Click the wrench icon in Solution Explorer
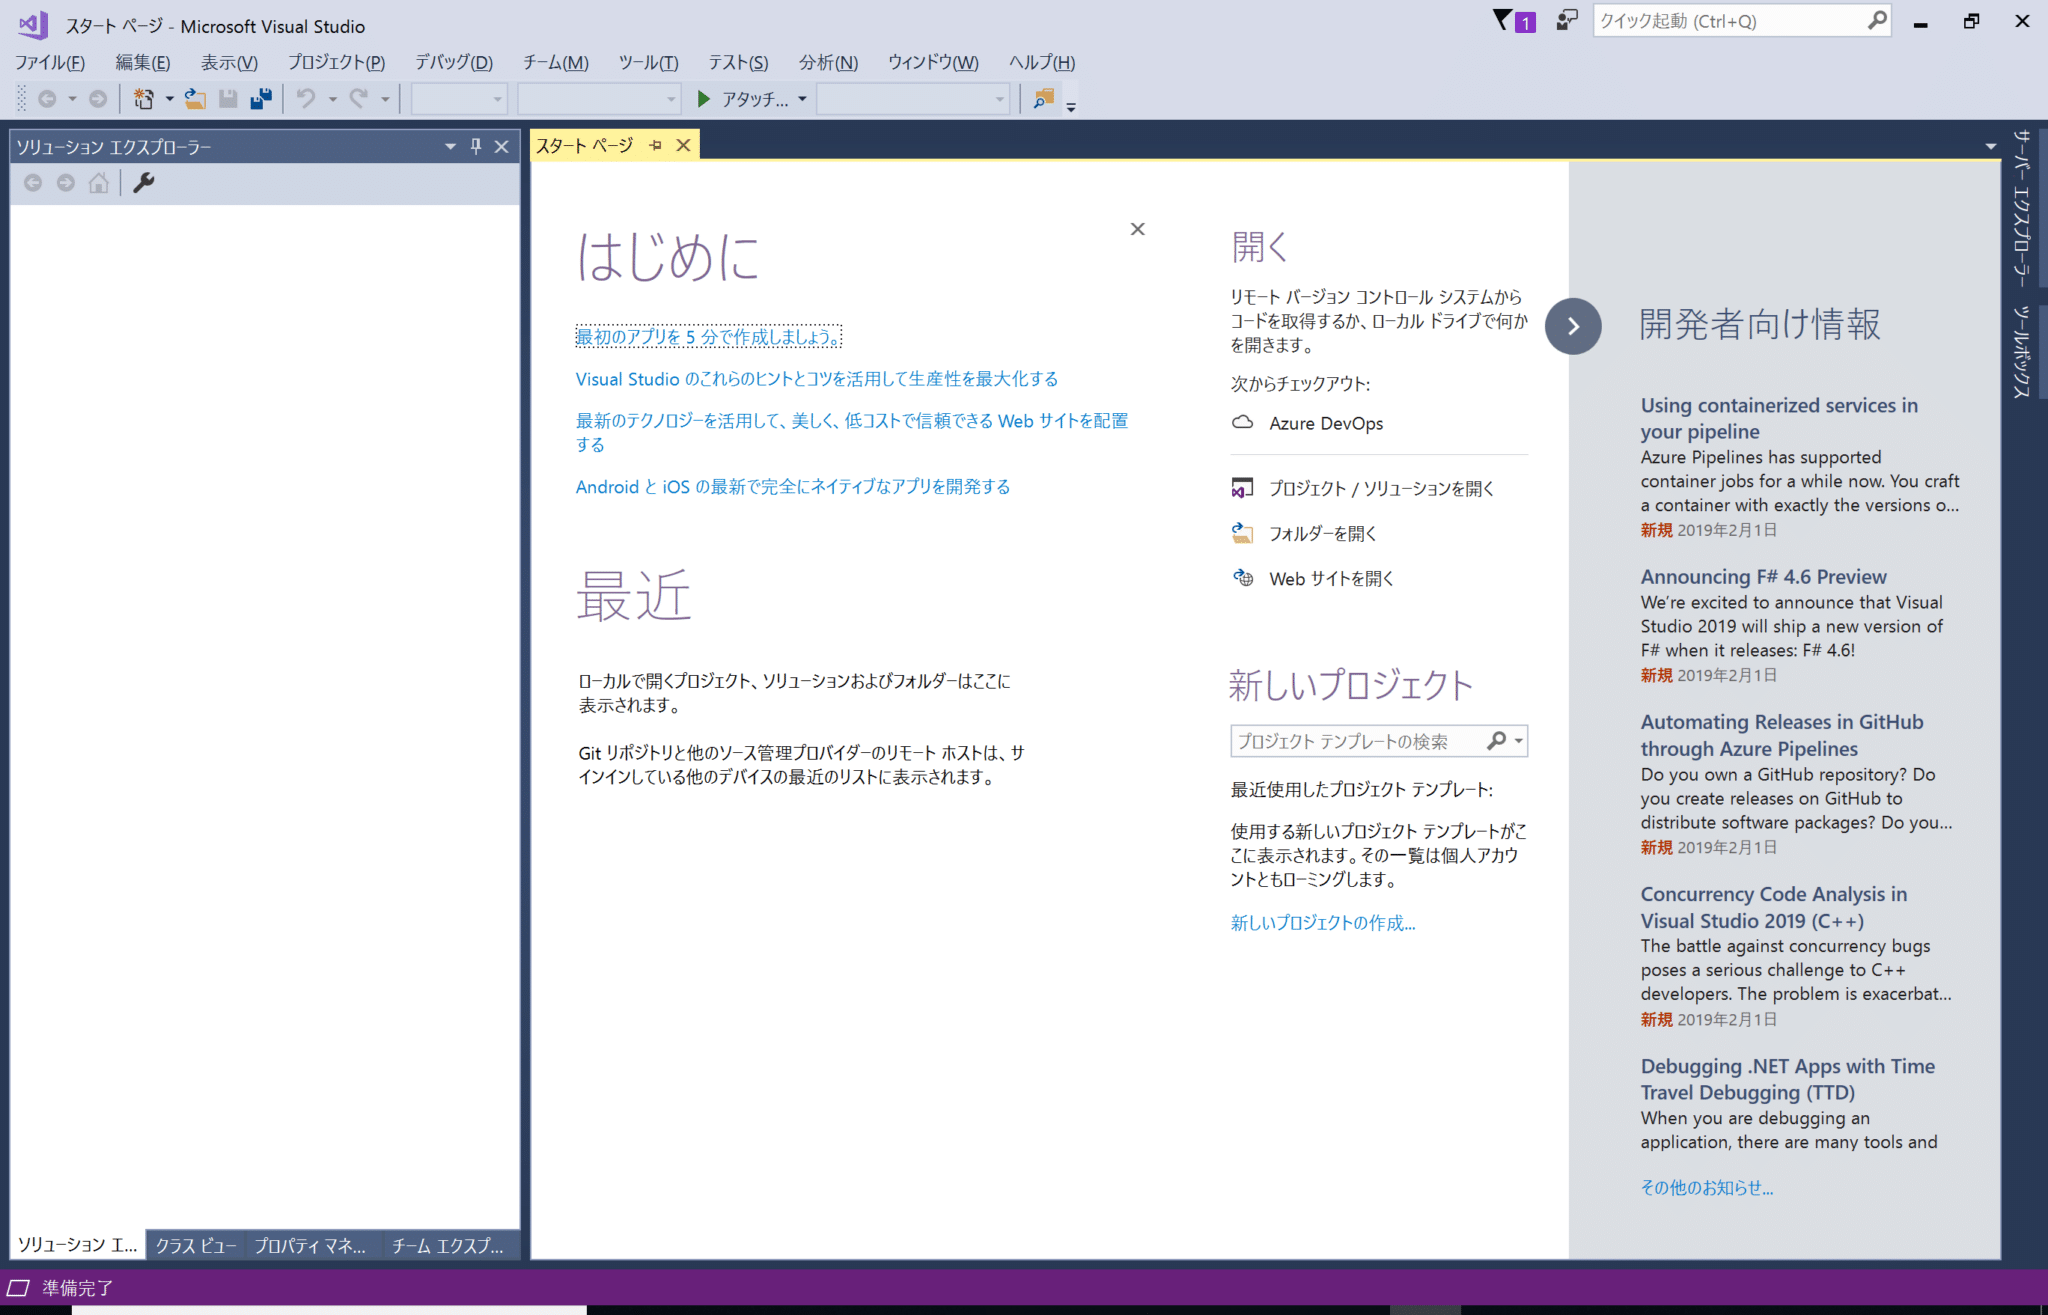This screenshot has width=2048, height=1315. pyautogui.click(x=143, y=184)
